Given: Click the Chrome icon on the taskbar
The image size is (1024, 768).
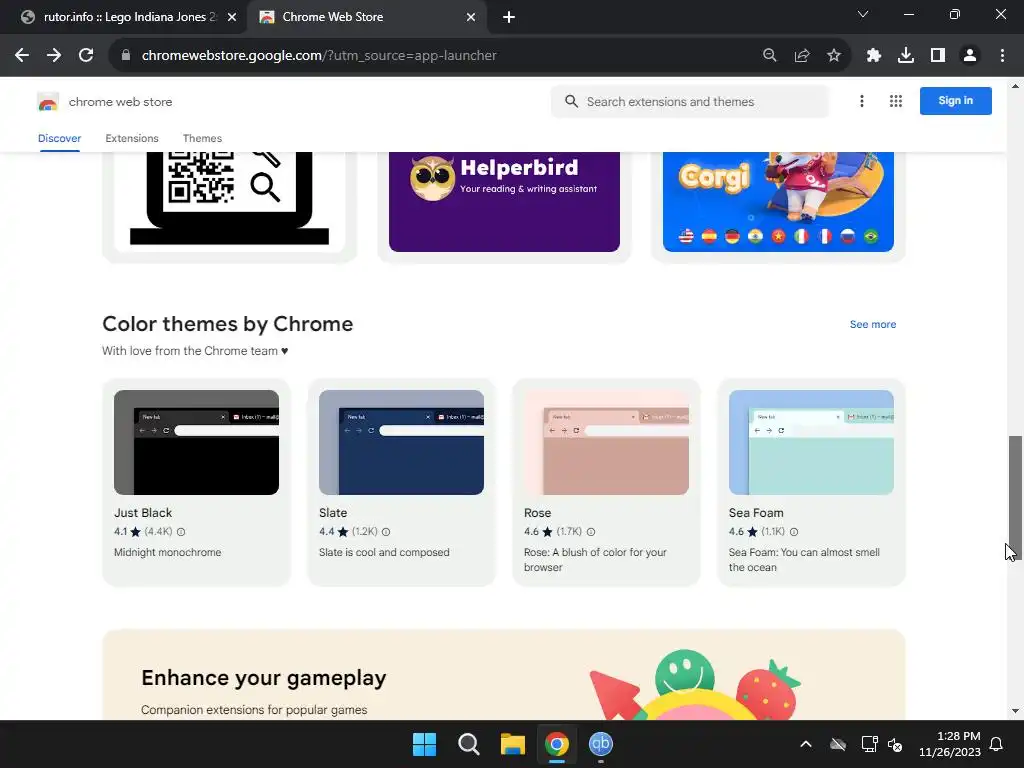Looking at the screenshot, I should 557,744.
